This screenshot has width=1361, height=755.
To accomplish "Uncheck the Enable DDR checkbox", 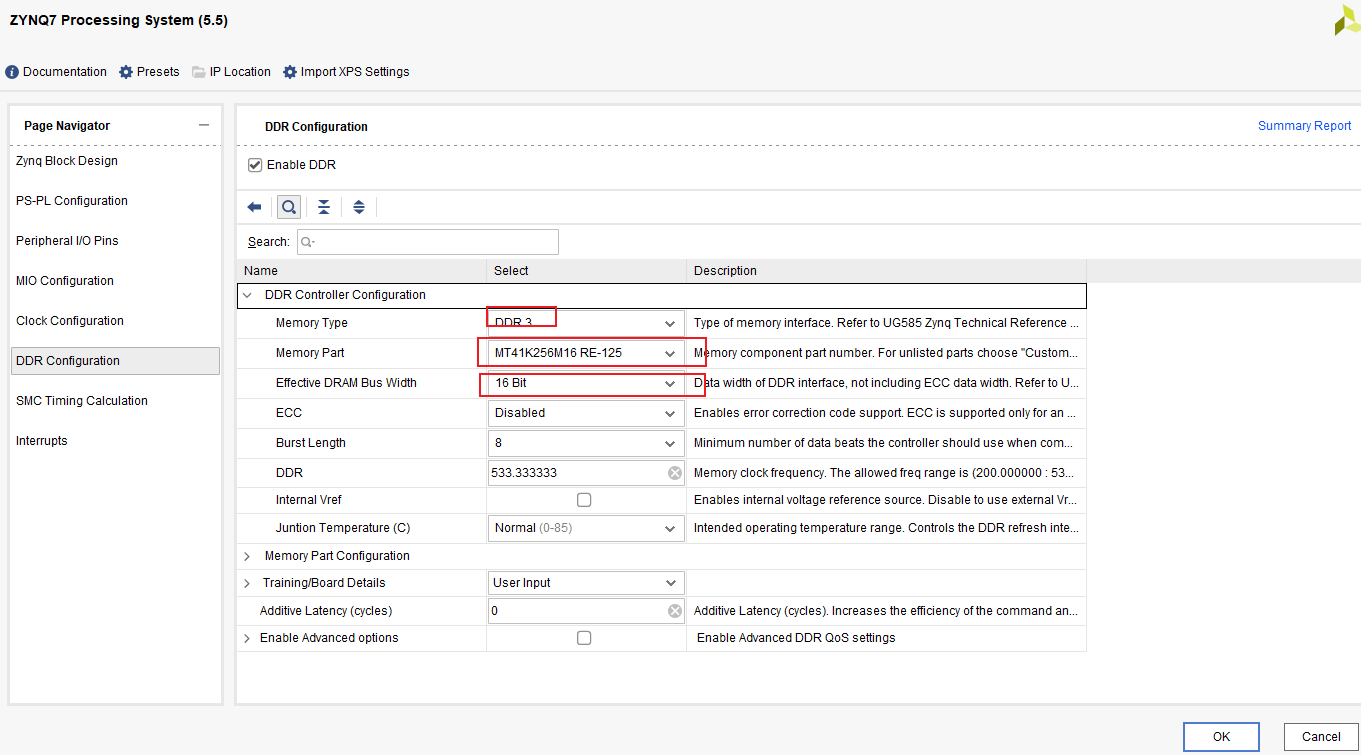I will (x=255, y=165).
